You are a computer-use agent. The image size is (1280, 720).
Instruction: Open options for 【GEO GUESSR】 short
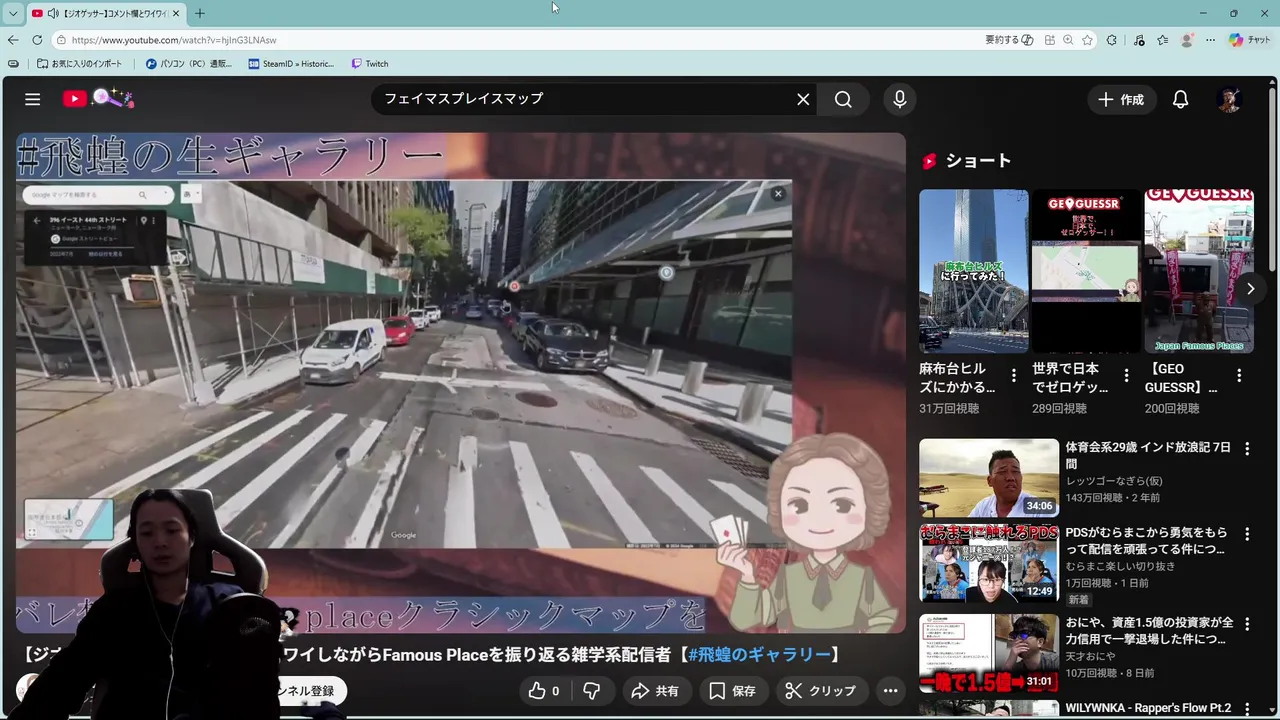(x=1239, y=375)
